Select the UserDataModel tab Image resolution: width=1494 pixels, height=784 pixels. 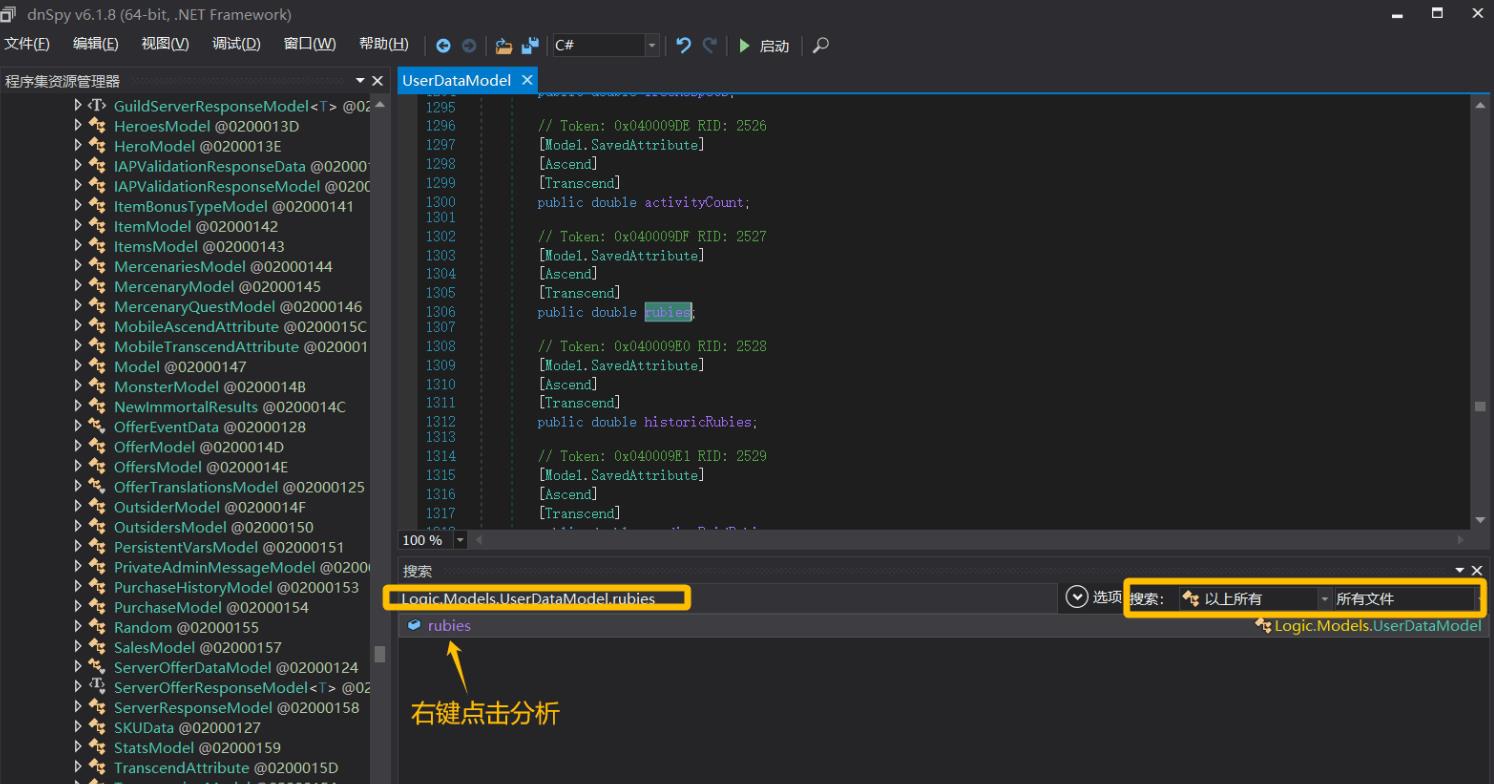[x=457, y=80]
